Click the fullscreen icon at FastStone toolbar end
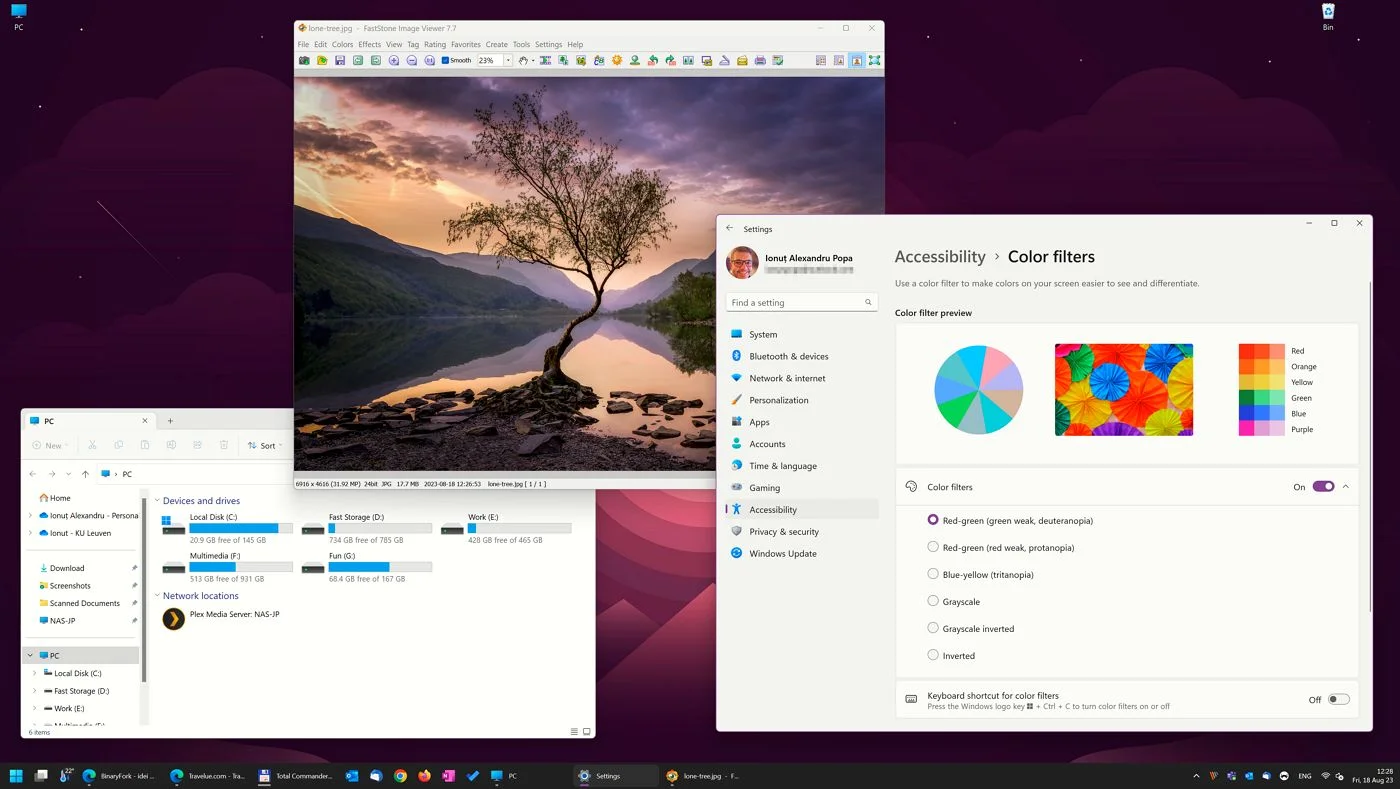The width and height of the screenshot is (1400, 789). click(x=874, y=60)
